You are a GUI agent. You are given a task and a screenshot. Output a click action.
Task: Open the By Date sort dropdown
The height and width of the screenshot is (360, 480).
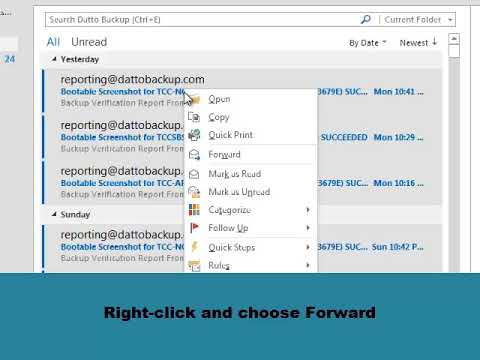pos(367,43)
